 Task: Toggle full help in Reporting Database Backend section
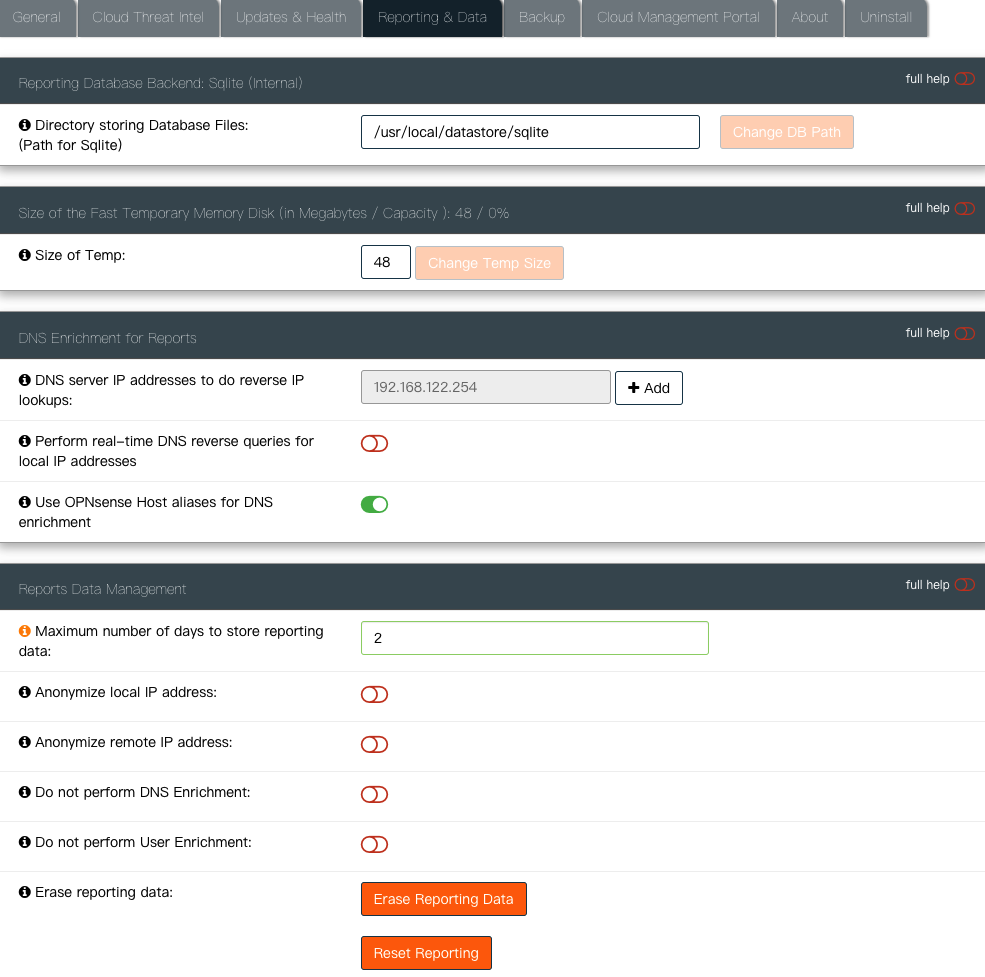click(x=964, y=79)
